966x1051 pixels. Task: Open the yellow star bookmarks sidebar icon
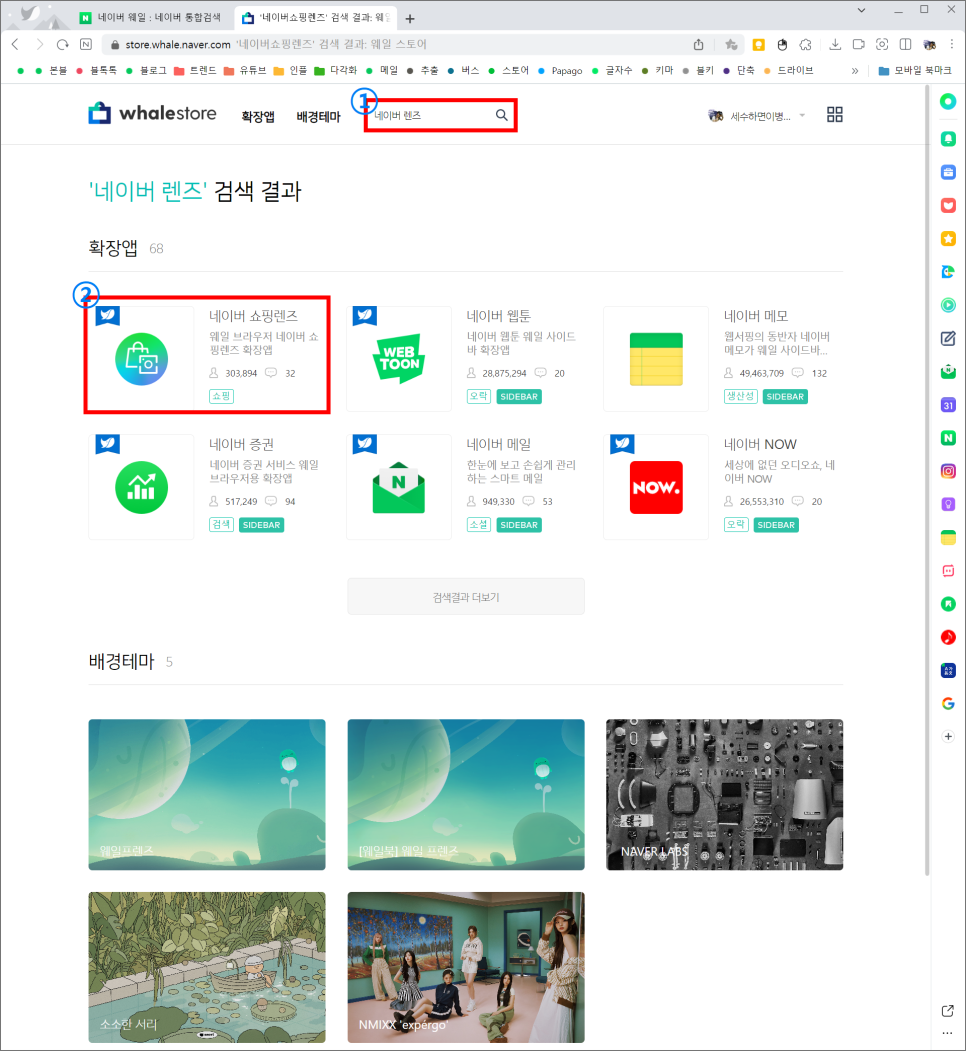click(948, 239)
